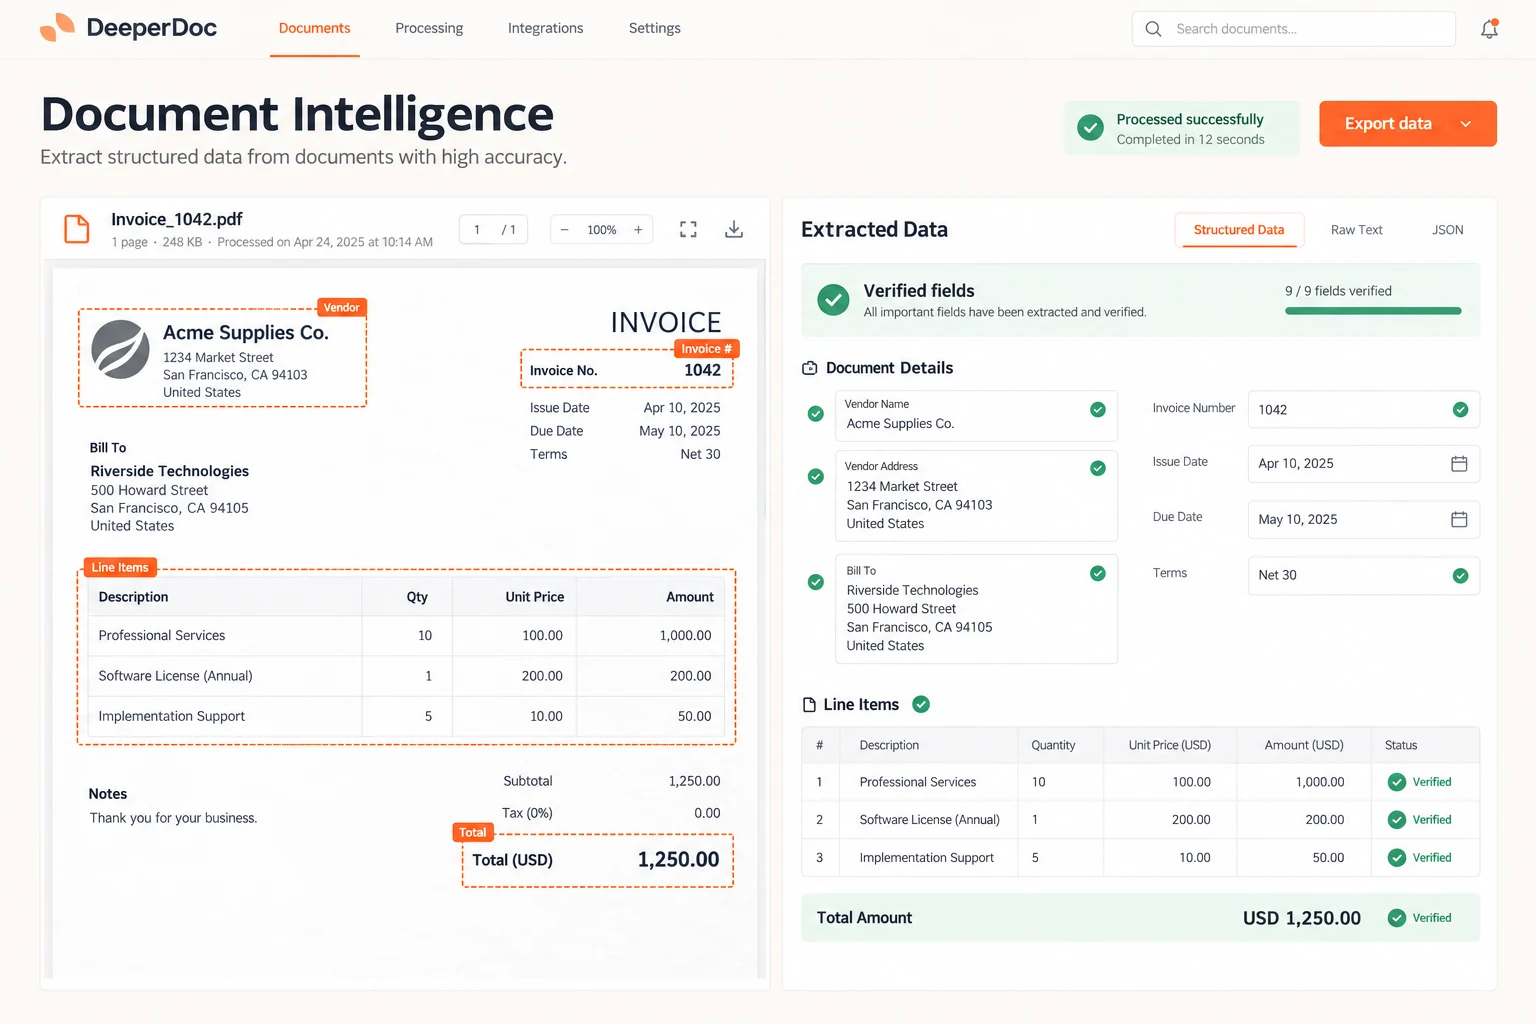Toggle the Vendor Address row check
The image size is (1536, 1024).
tap(816, 477)
